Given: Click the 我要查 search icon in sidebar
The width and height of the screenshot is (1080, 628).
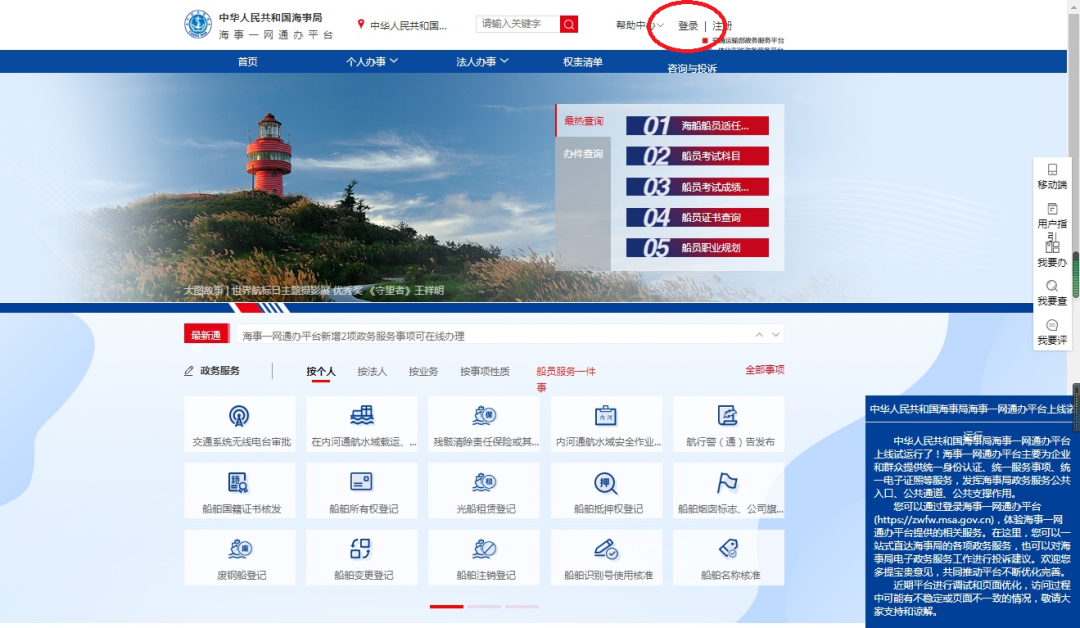Looking at the screenshot, I should tap(1052, 286).
